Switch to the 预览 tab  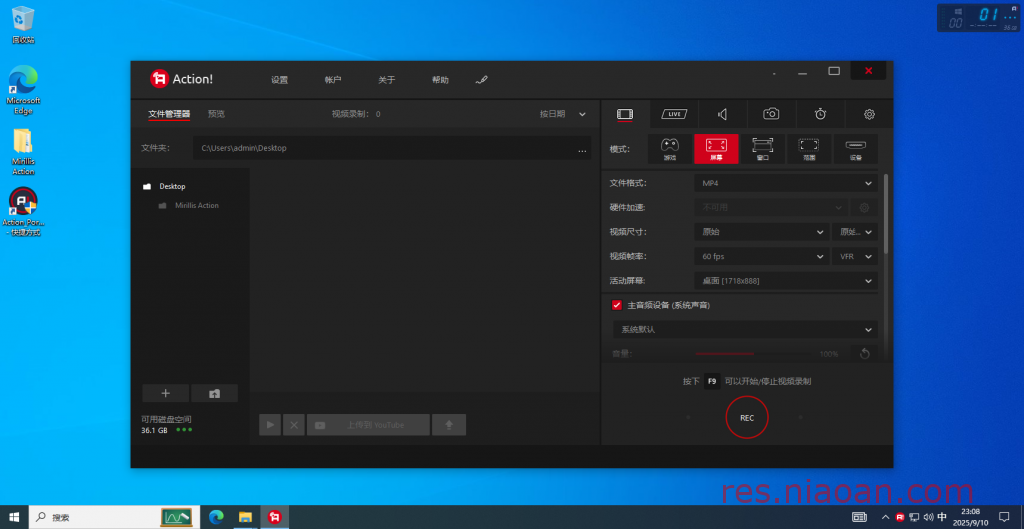216,114
